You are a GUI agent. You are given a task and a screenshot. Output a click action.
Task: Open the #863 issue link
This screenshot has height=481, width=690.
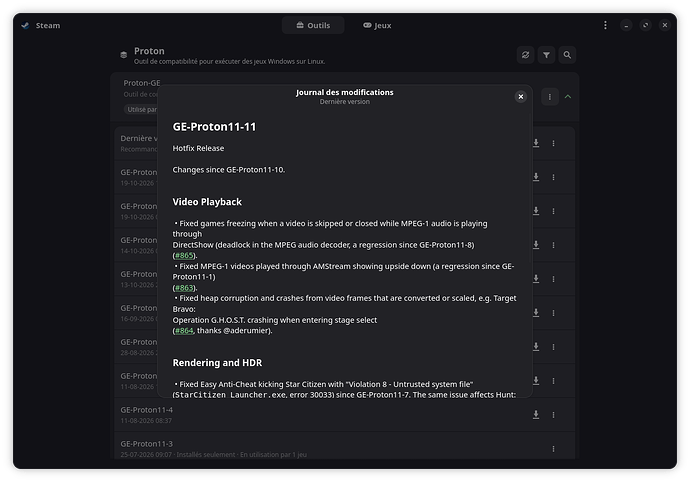(184, 287)
